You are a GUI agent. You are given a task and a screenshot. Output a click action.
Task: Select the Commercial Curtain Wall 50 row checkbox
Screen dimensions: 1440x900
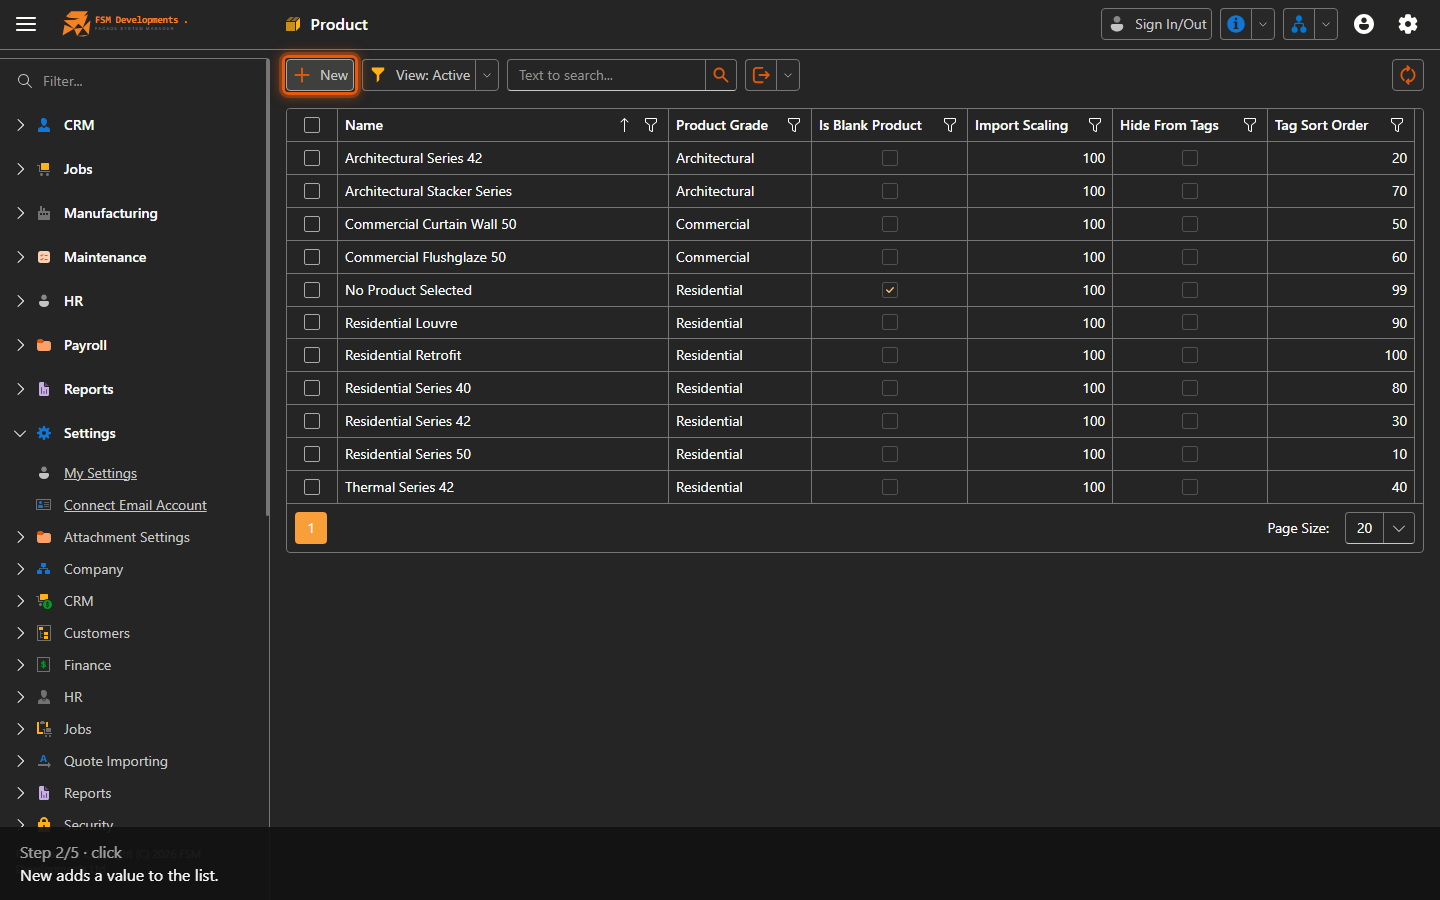tap(312, 224)
